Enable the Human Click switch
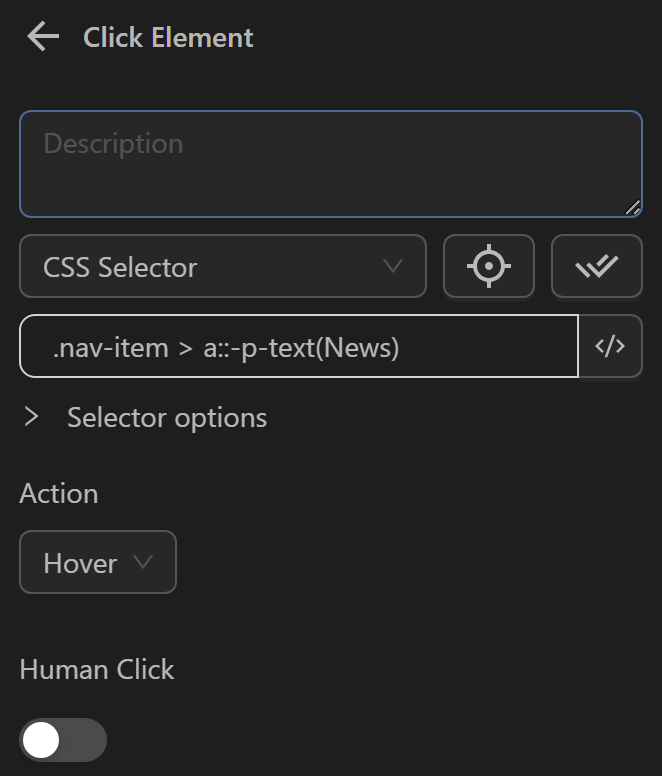 click(x=63, y=740)
